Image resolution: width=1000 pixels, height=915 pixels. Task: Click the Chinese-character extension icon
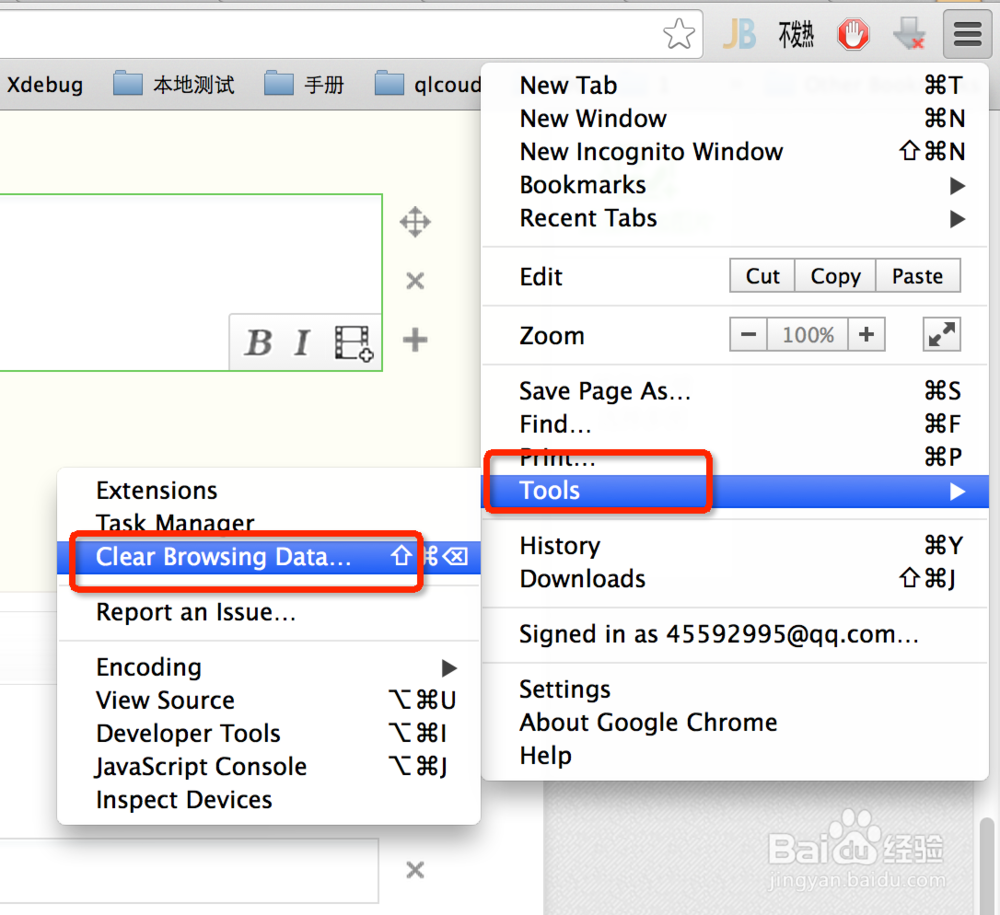pyautogui.click(x=796, y=34)
